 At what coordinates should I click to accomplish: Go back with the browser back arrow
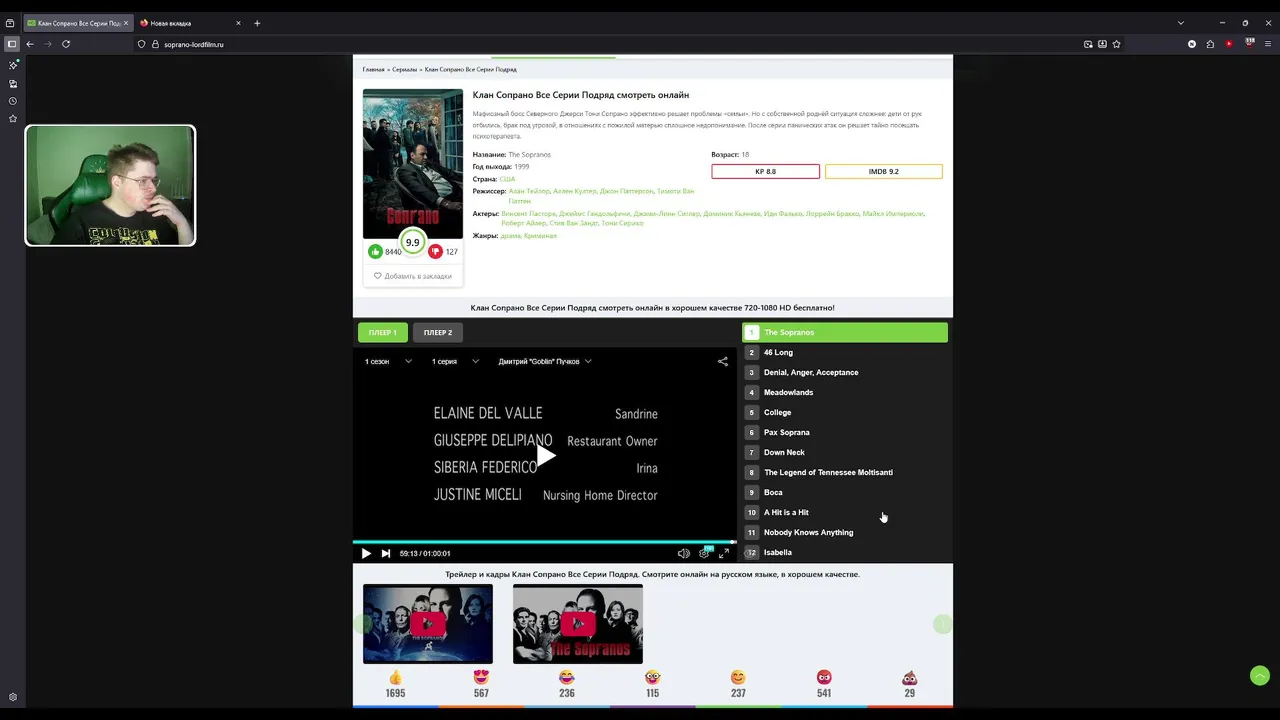click(30, 44)
